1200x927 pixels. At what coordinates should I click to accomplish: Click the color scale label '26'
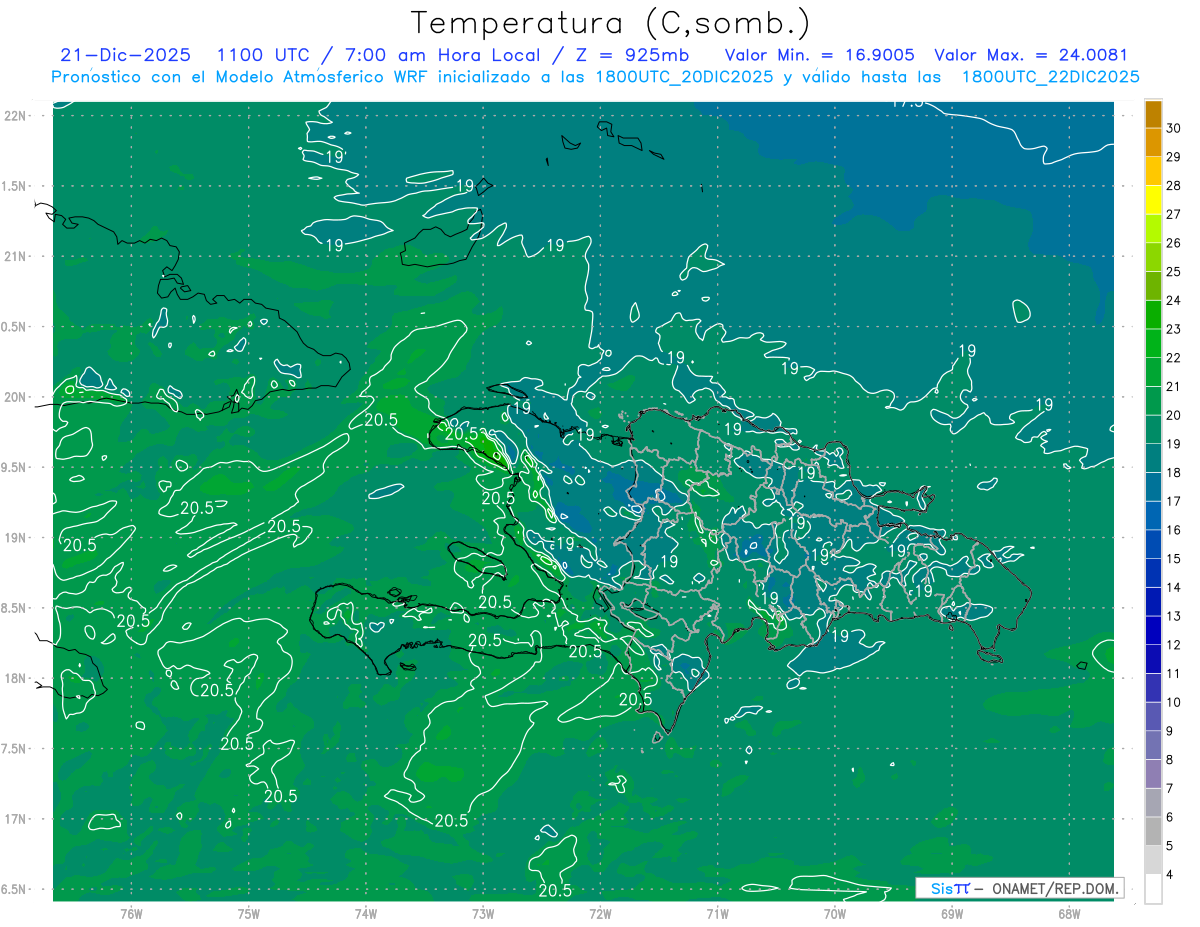[1173, 243]
